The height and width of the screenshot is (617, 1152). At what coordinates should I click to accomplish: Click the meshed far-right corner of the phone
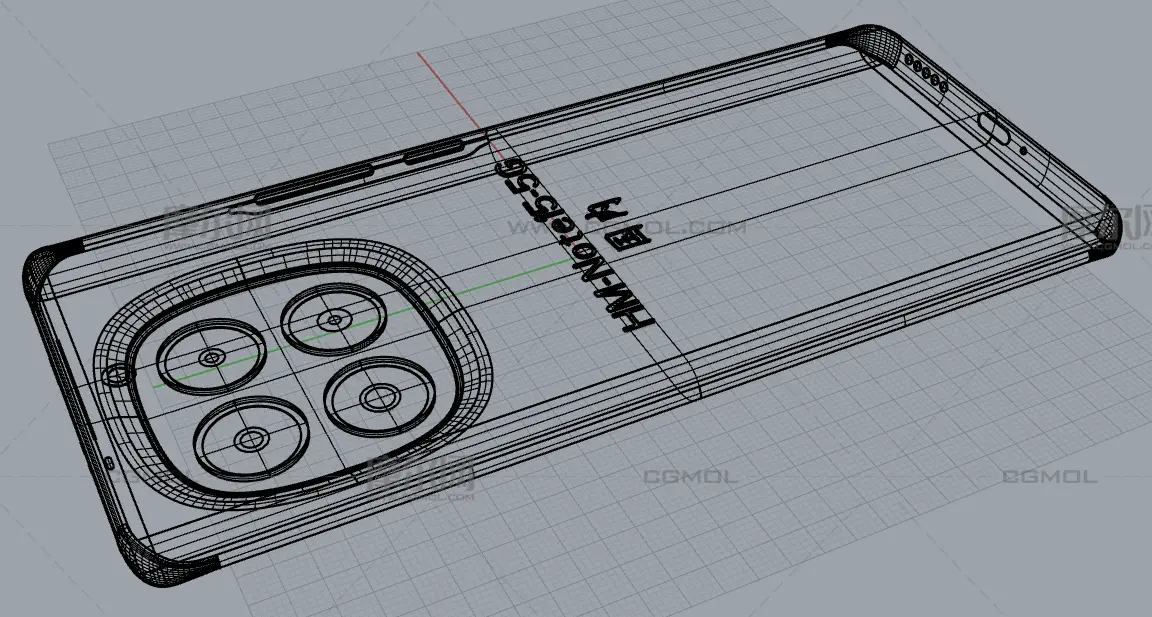(1107, 225)
